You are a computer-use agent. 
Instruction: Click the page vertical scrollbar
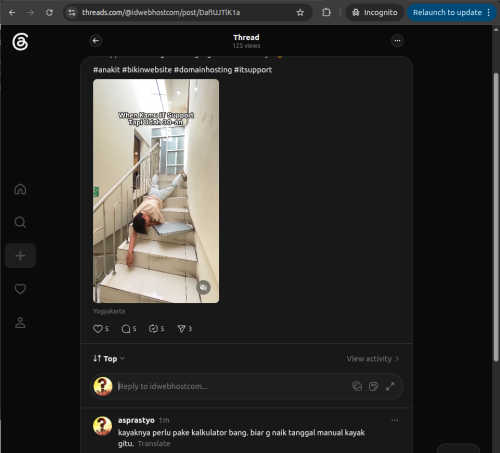496,217
